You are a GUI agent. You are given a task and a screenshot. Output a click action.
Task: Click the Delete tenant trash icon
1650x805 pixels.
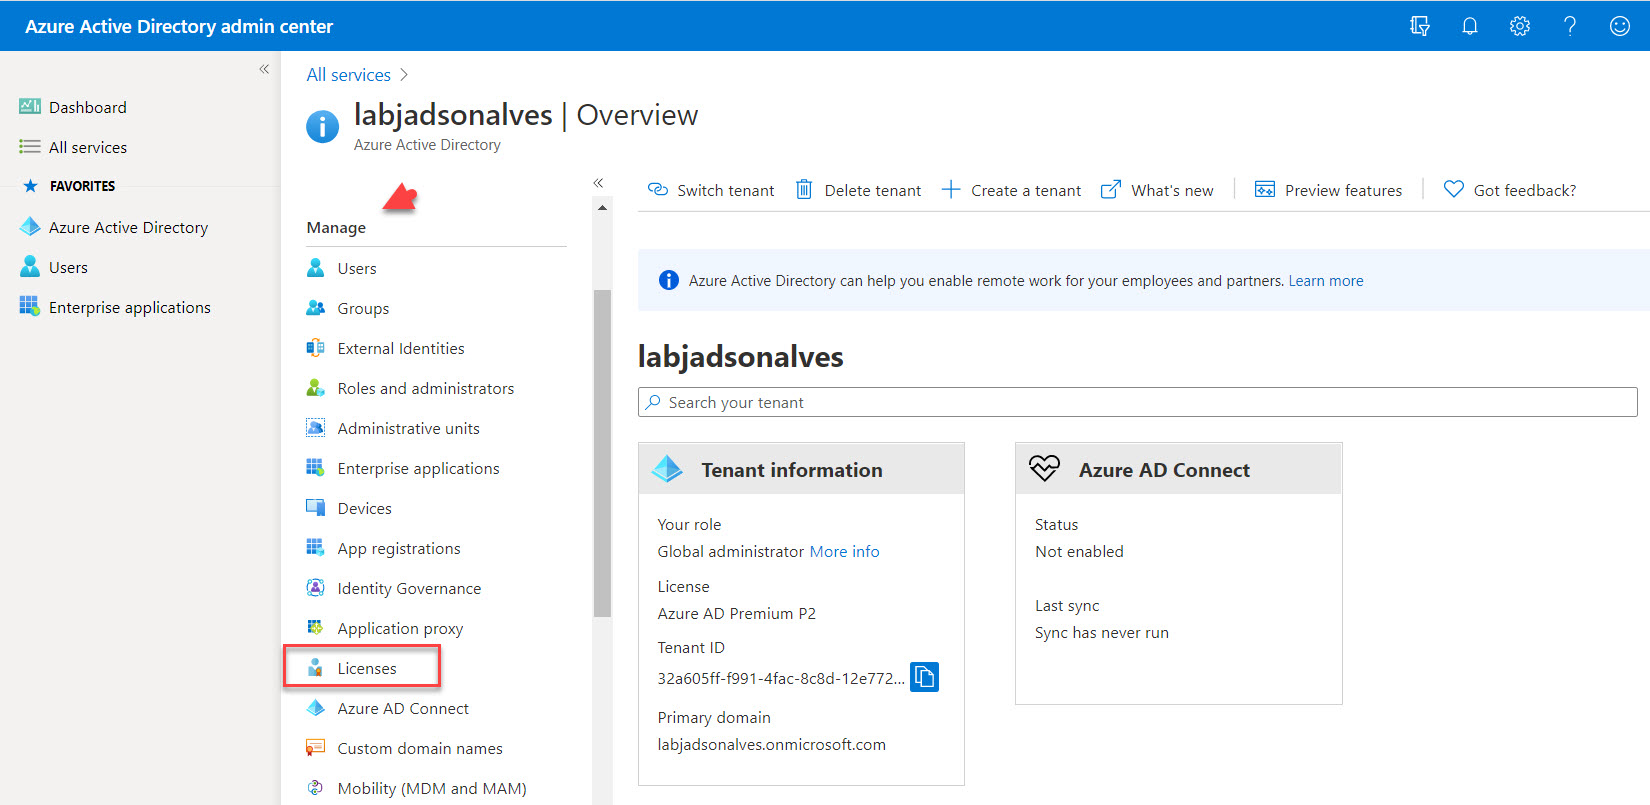coord(803,189)
